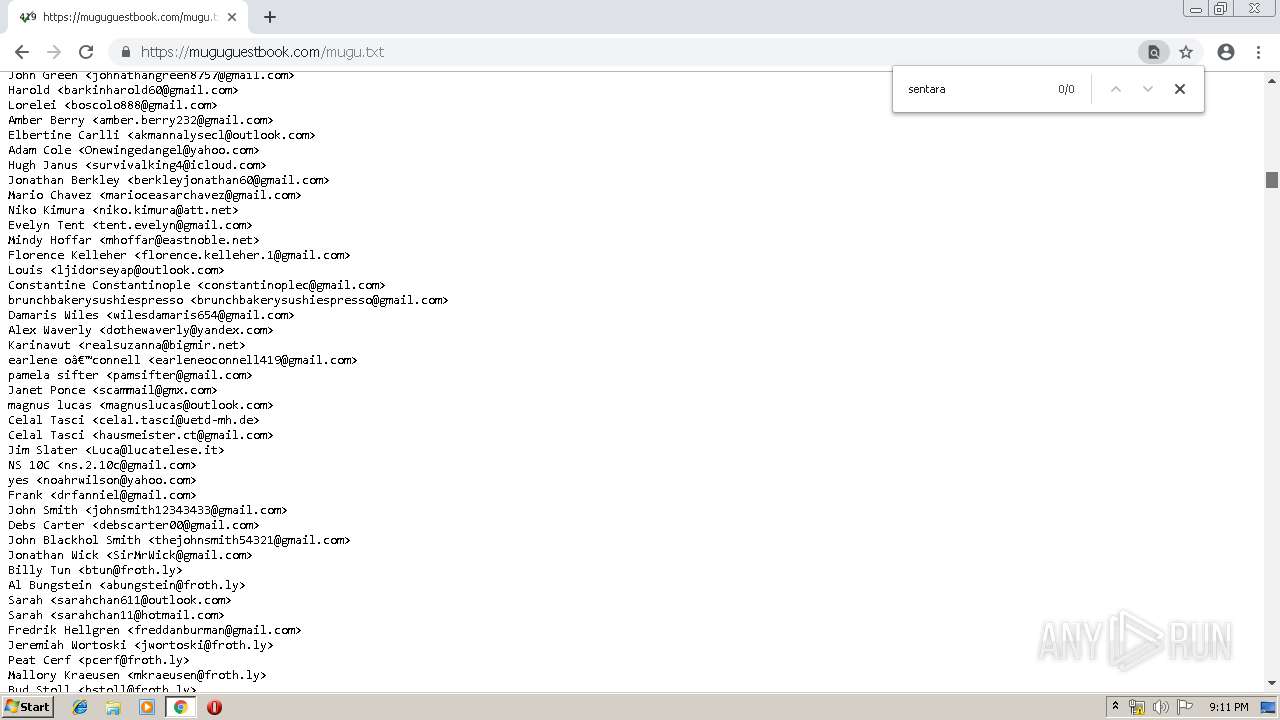Click the 'Debs Carter' line
This screenshot has width=1280, height=720.
pos(134,525)
